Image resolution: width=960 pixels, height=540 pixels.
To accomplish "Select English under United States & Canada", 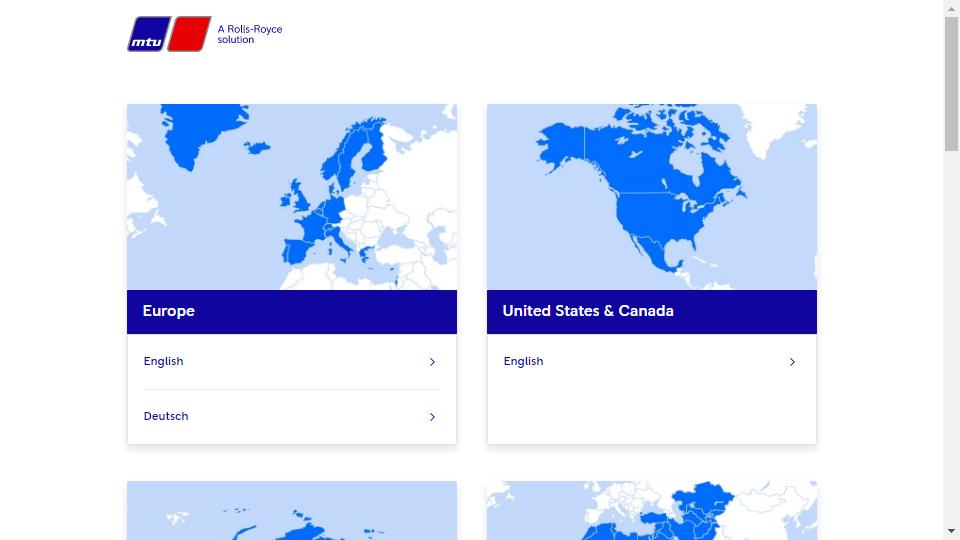I will [x=651, y=361].
